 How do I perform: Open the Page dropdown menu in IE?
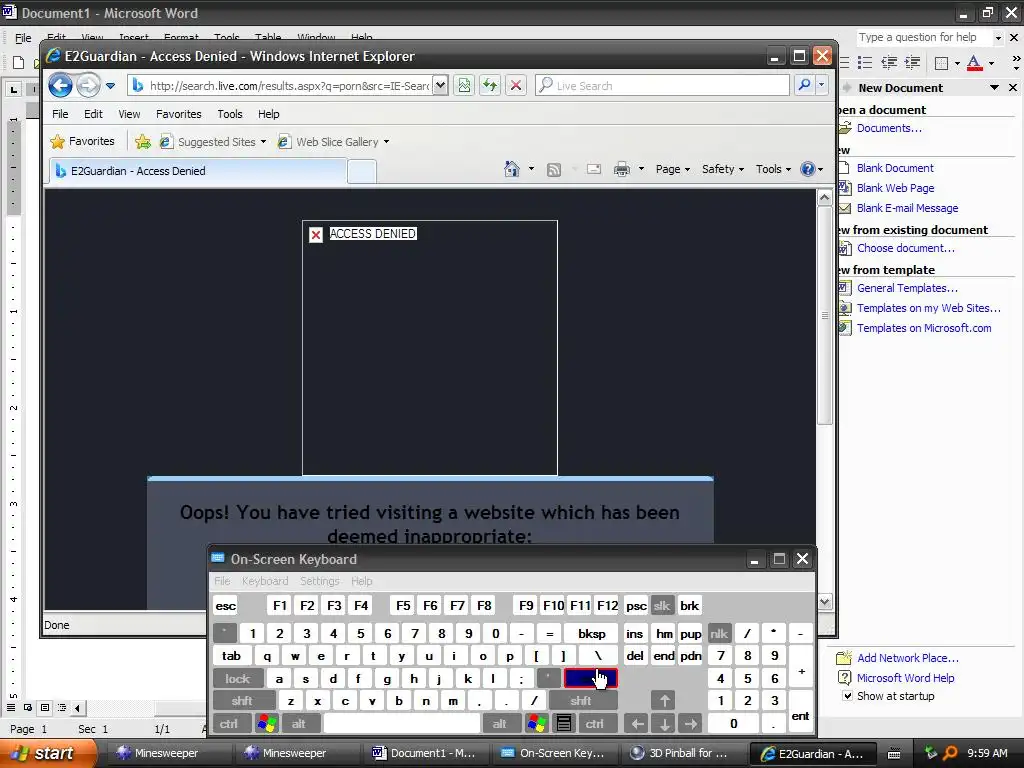[x=673, y=169]
